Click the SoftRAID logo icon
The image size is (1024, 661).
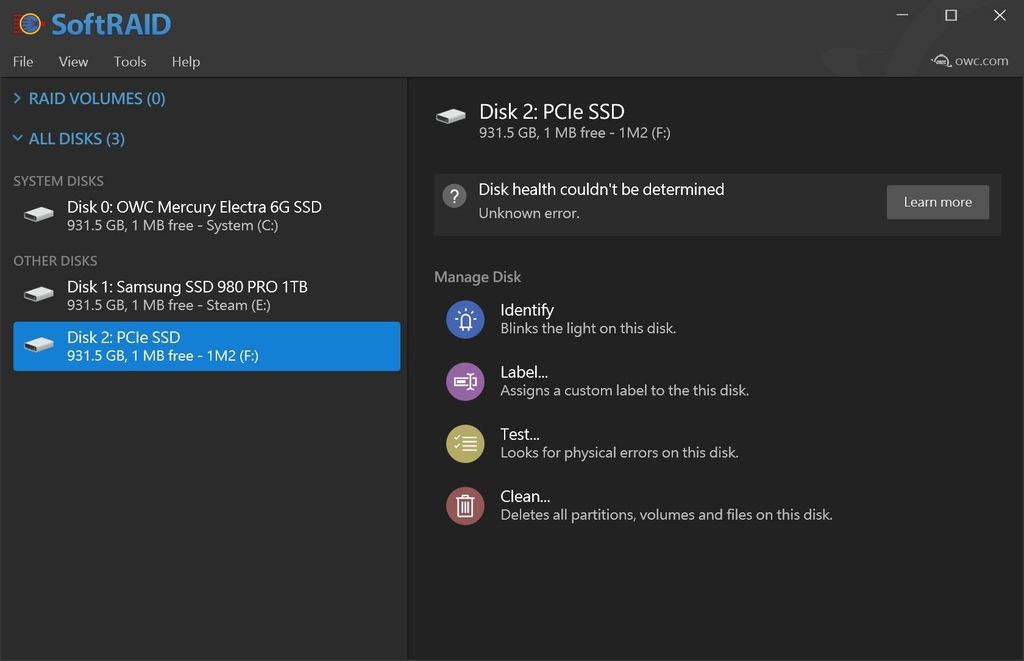pyautogui.click(x=27, y=24)
